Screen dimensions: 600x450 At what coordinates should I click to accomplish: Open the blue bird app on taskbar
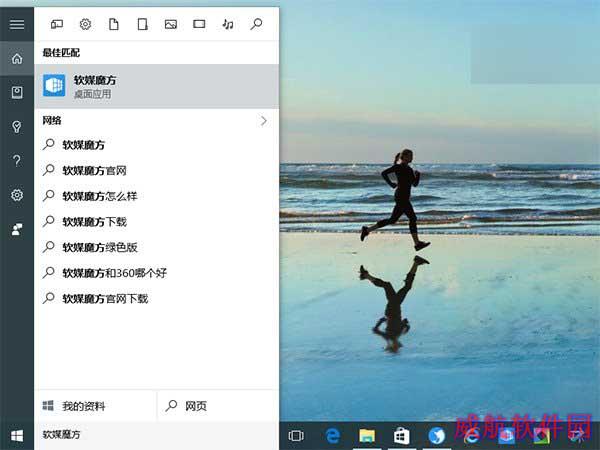point(437,435)
